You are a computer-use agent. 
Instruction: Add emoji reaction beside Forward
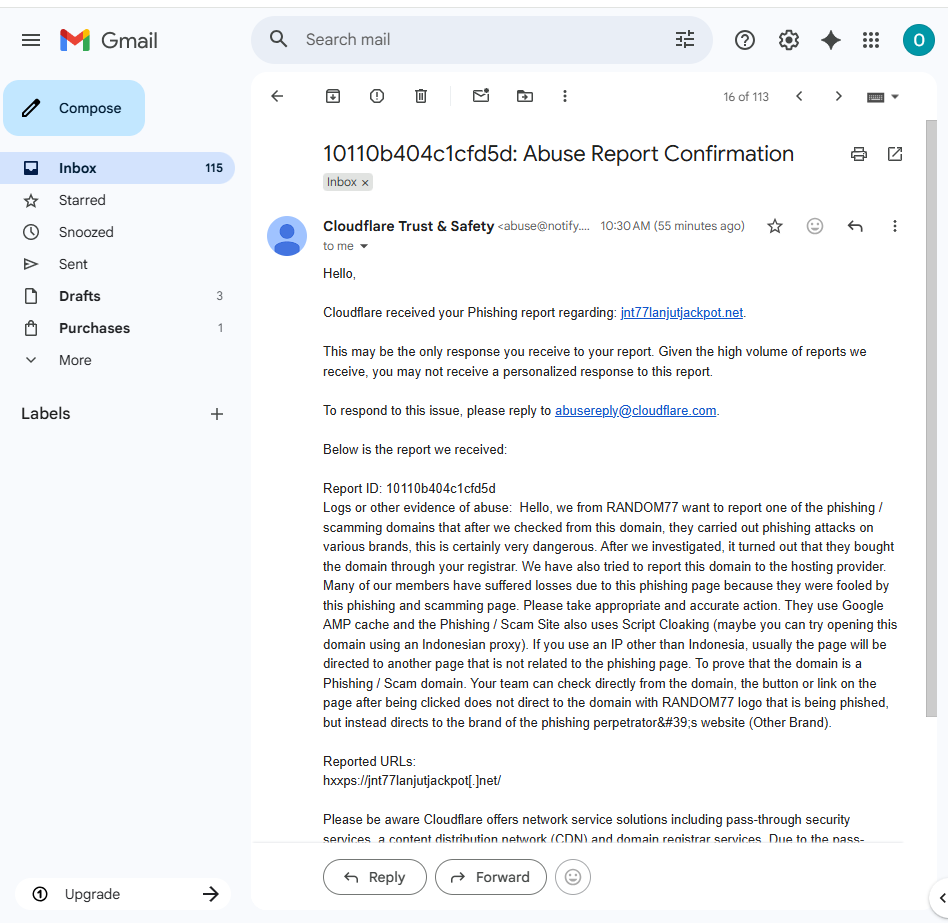[x=573, y=877]
